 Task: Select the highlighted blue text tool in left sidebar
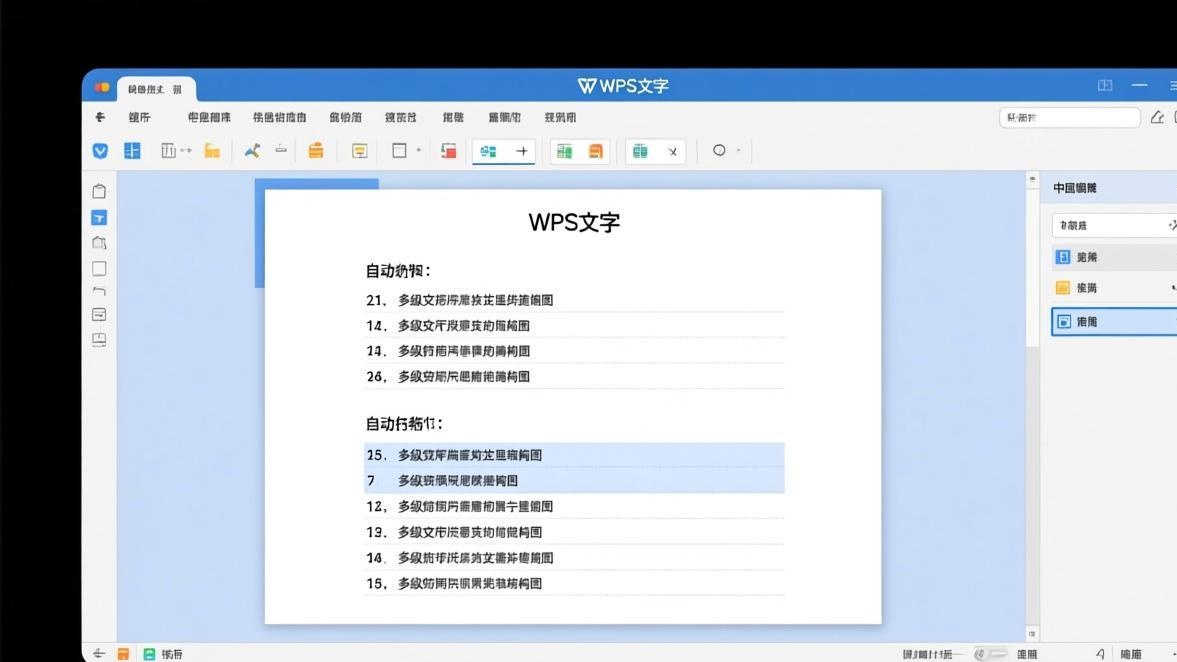point(99,218)
